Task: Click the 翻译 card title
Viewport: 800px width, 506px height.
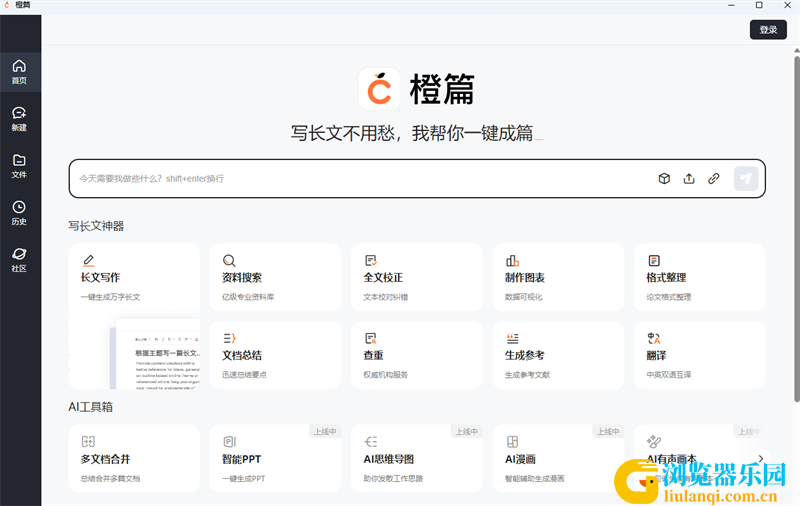Action: coord(657,356)
